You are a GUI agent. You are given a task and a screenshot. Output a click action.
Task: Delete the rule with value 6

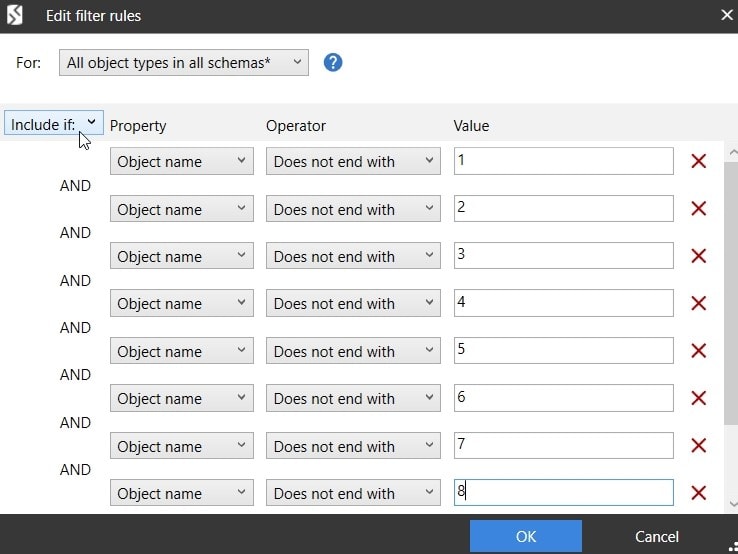(698, 398)
